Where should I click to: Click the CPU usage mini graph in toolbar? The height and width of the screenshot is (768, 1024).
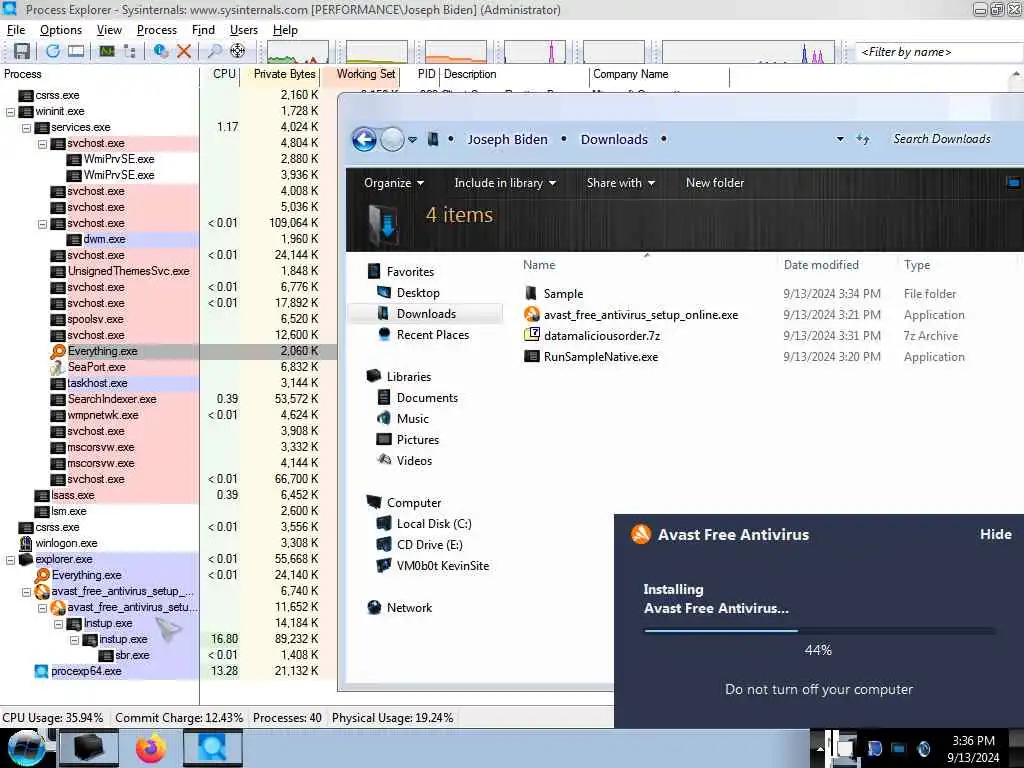coord(298,52)
